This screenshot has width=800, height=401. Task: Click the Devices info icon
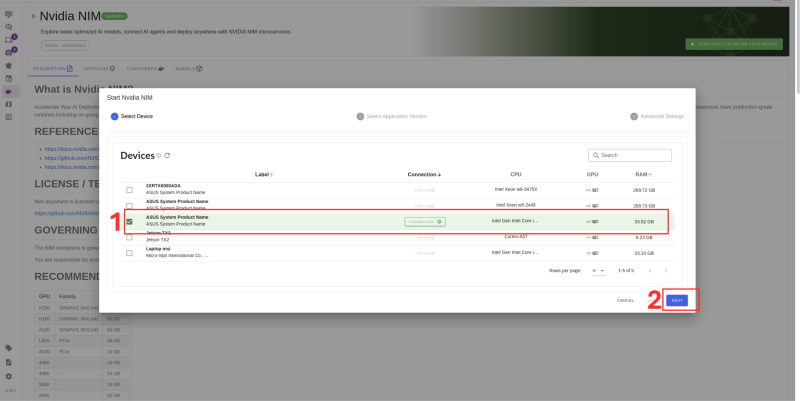(159, 156)
